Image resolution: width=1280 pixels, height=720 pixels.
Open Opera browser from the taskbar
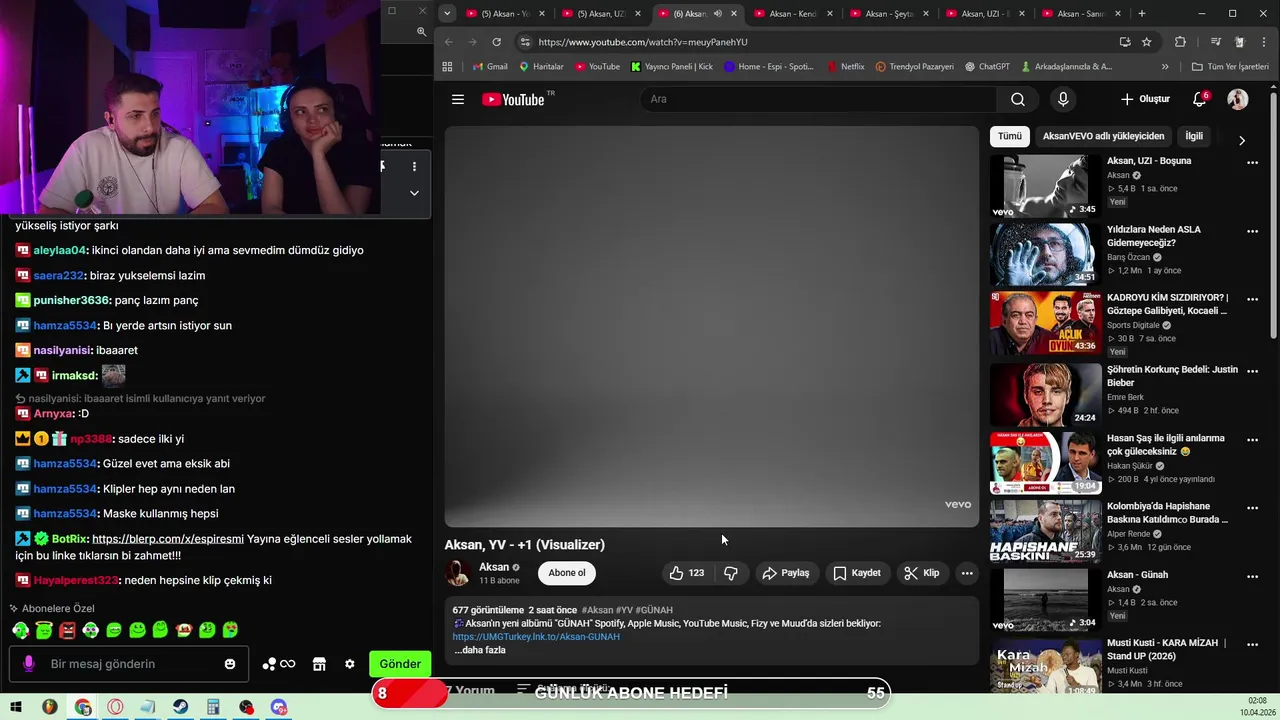coord(115,707)
